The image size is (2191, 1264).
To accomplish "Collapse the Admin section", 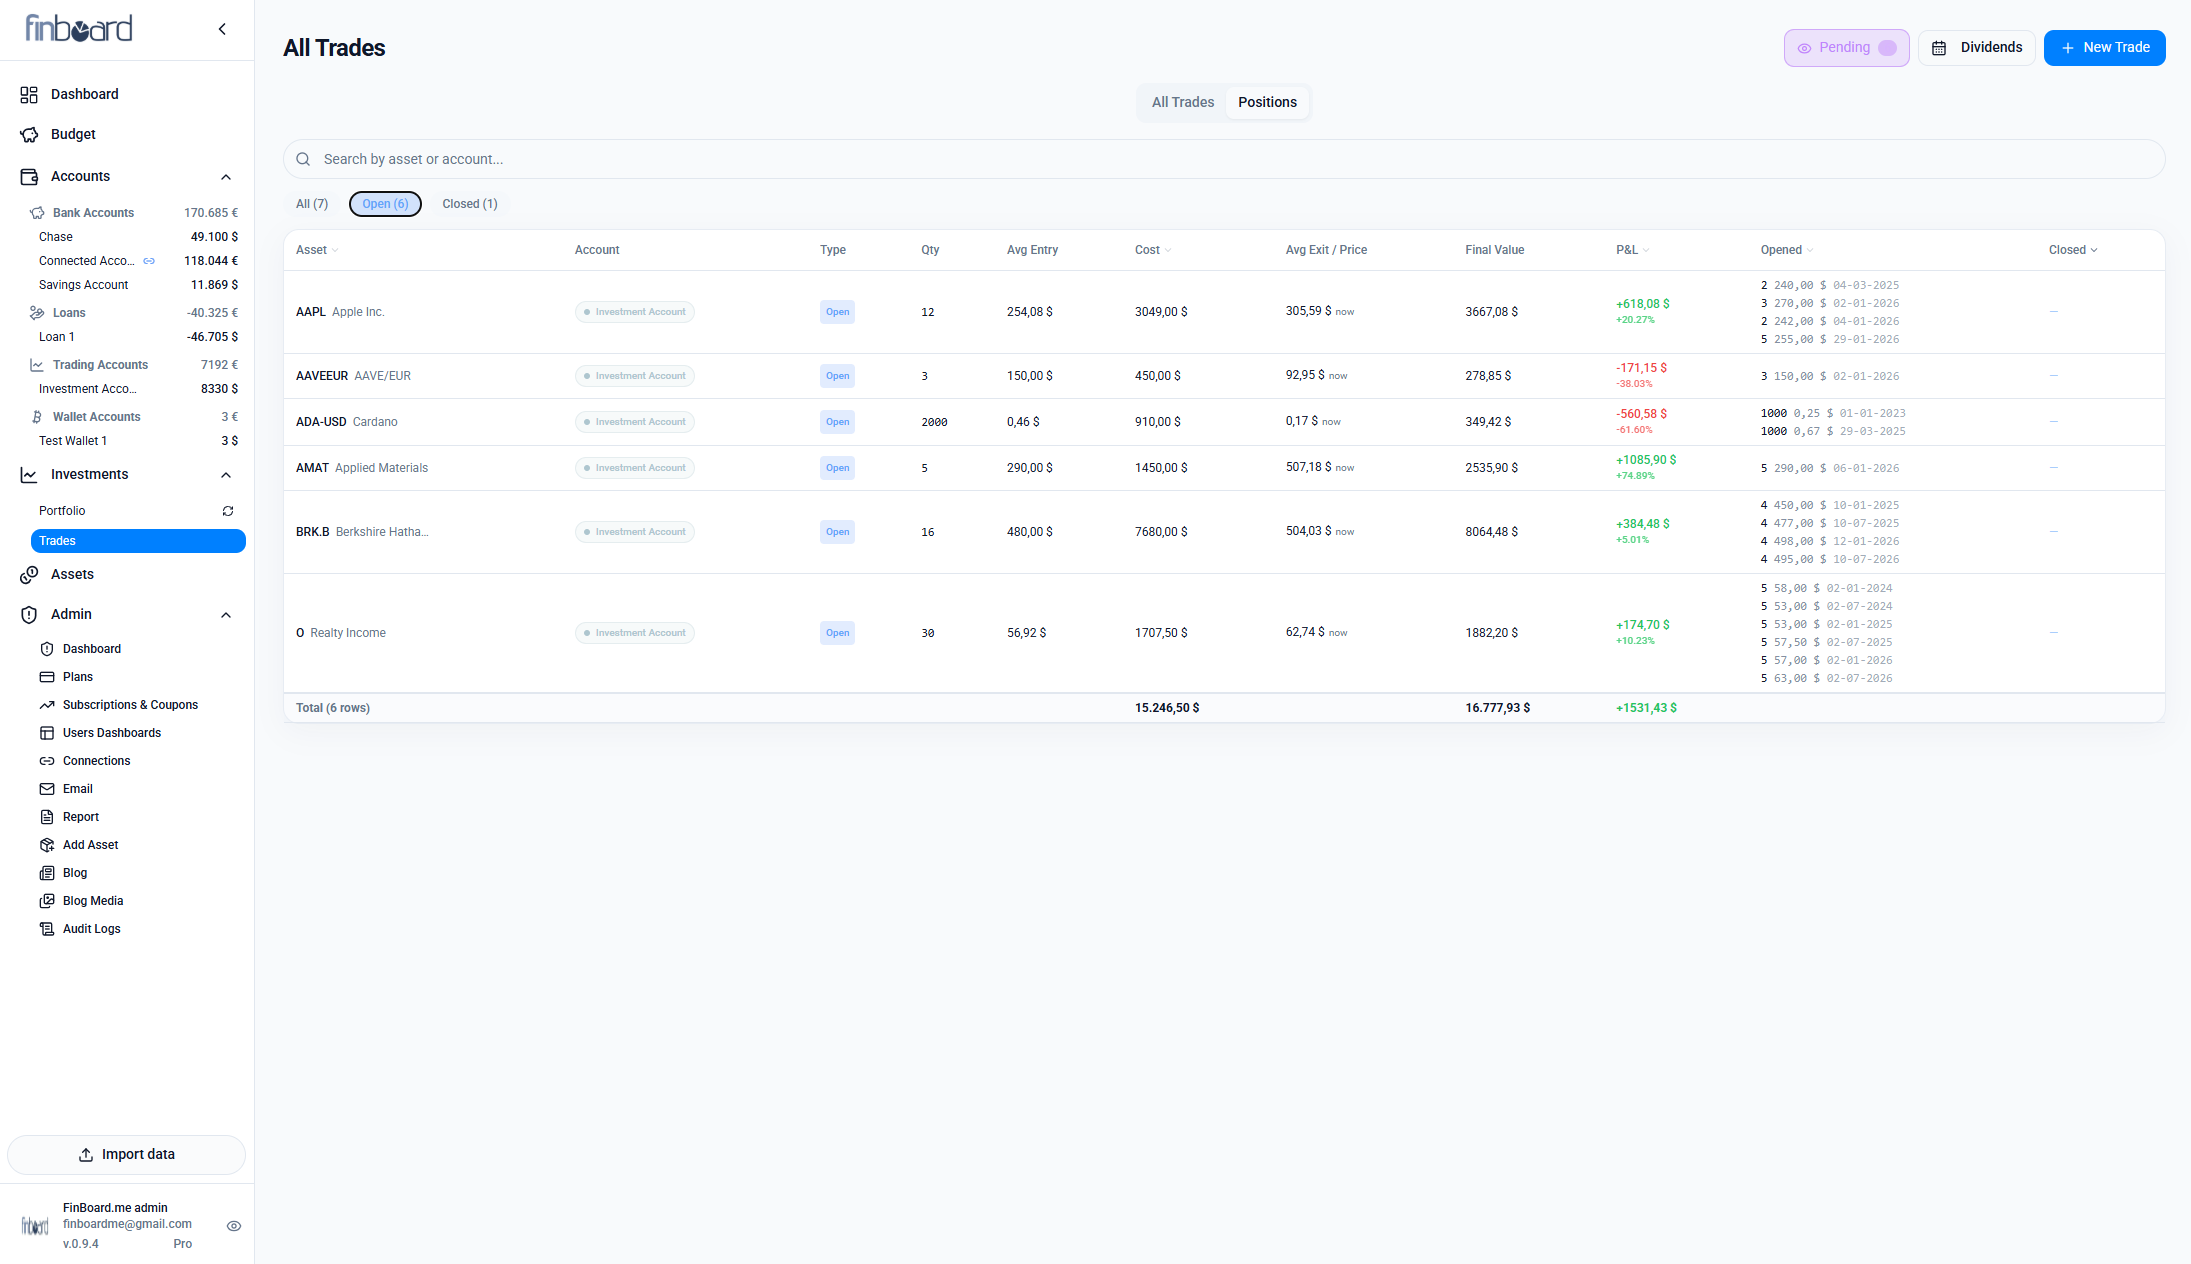I will tap(226, 615).
